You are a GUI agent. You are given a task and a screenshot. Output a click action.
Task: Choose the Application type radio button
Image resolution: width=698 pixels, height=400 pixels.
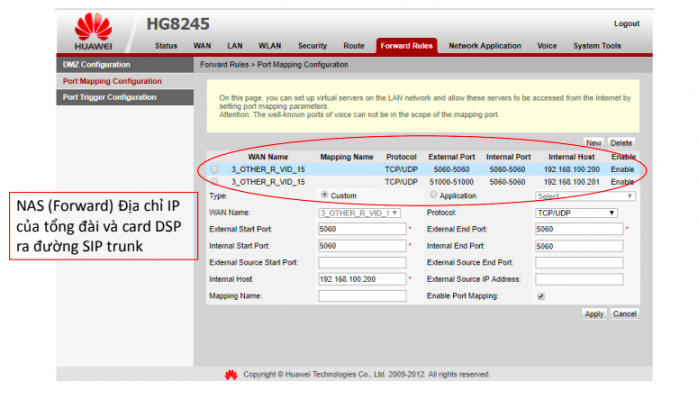(x=432, y=196)
